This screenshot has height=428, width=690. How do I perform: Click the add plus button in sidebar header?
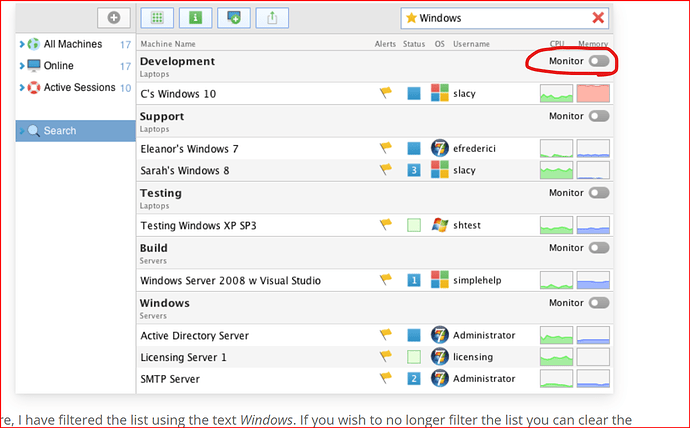[x=114, y=18]
